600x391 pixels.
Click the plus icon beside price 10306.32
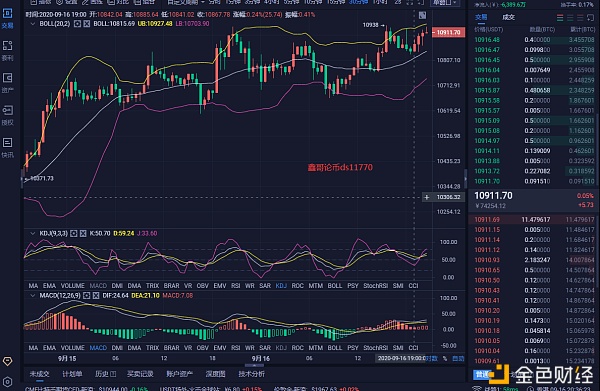pyautogui.click(x=427, y=197)
